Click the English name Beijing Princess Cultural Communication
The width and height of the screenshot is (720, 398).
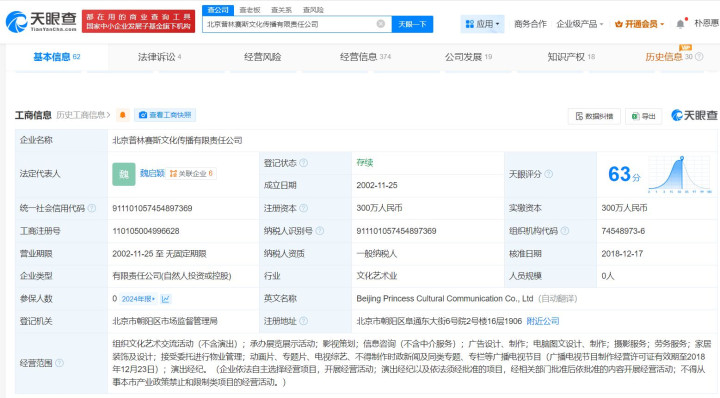point(444,298)
